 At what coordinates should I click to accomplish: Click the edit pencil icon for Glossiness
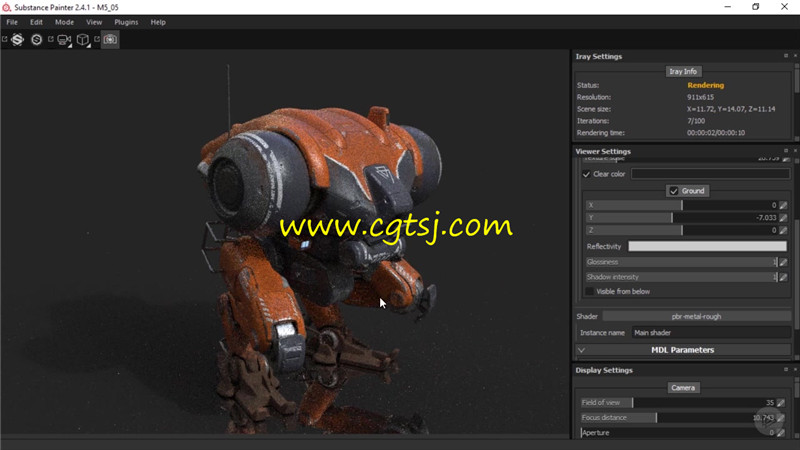point(783,262)
